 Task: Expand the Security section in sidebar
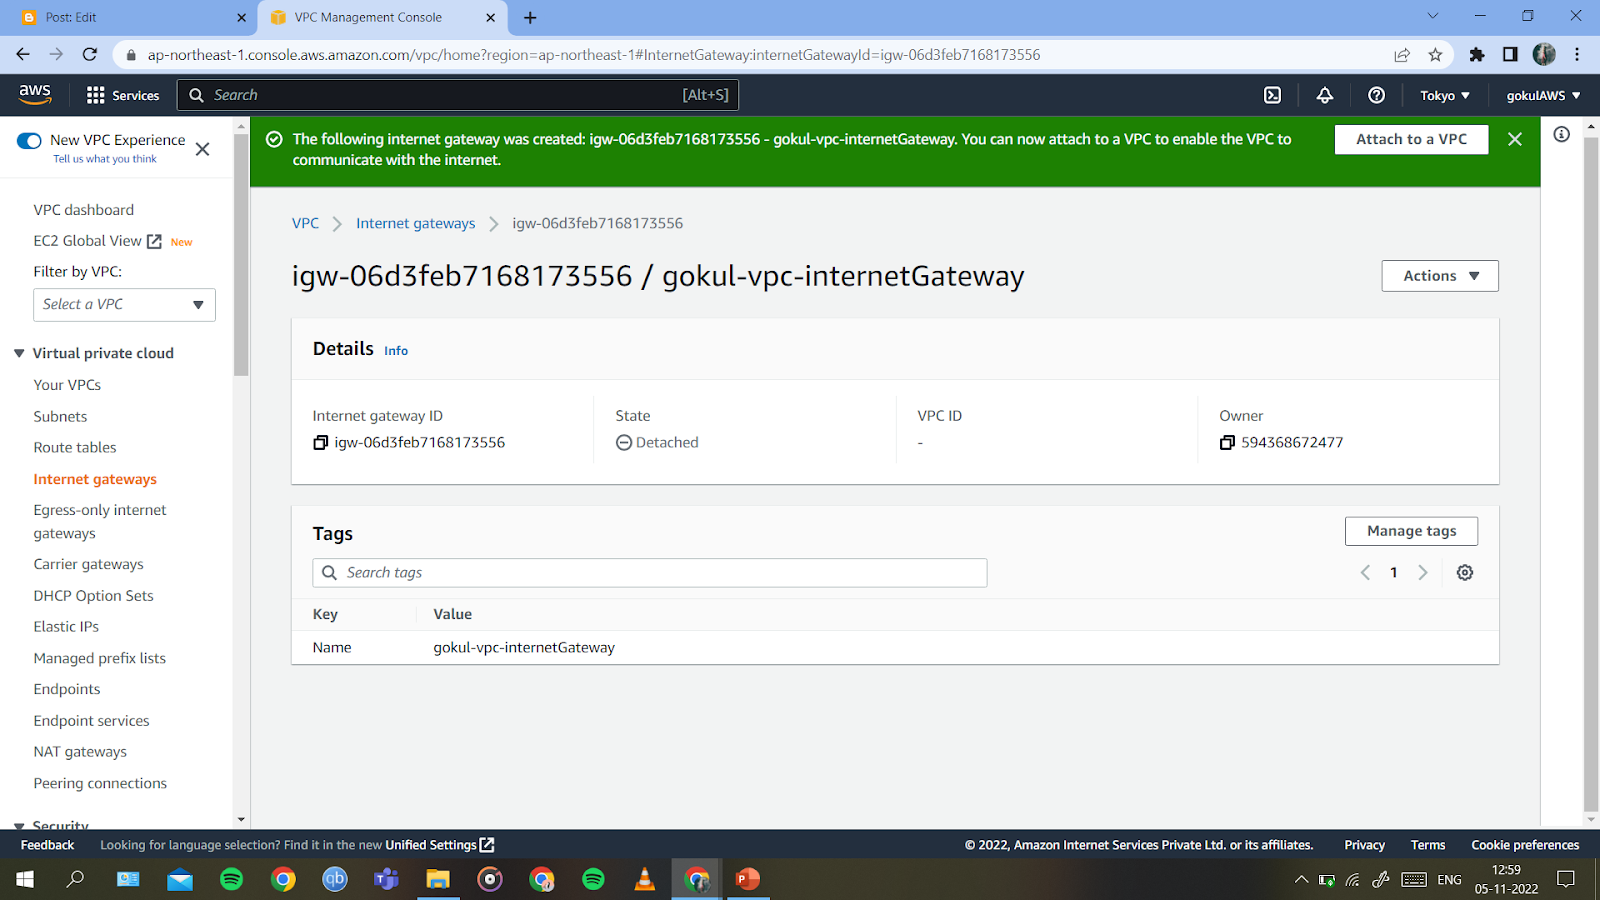19,826
